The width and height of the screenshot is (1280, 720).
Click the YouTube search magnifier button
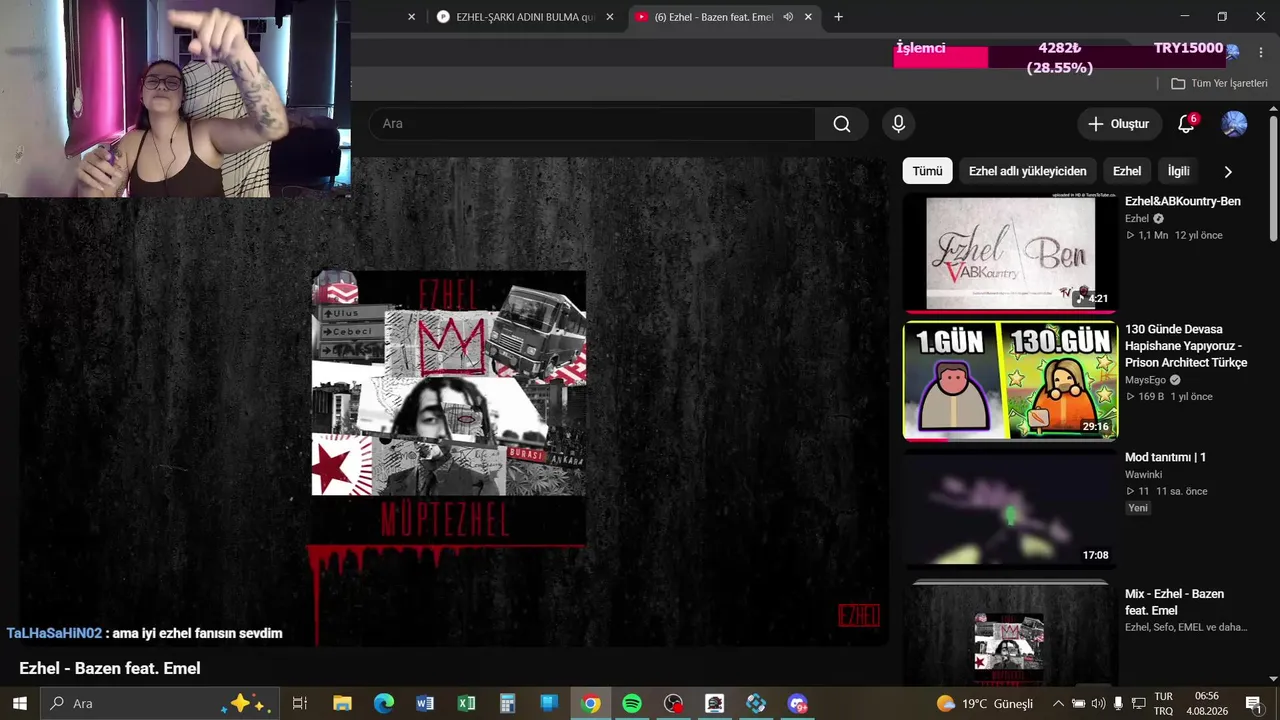click(842, 124)
